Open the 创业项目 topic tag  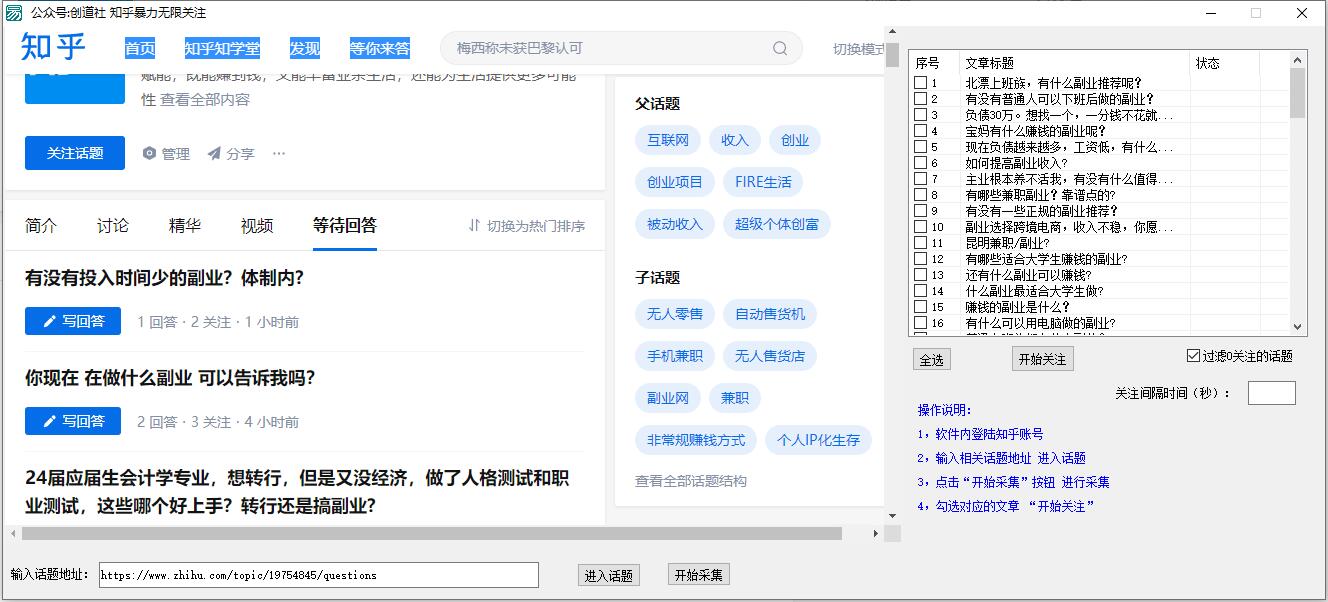click(675, 182)
